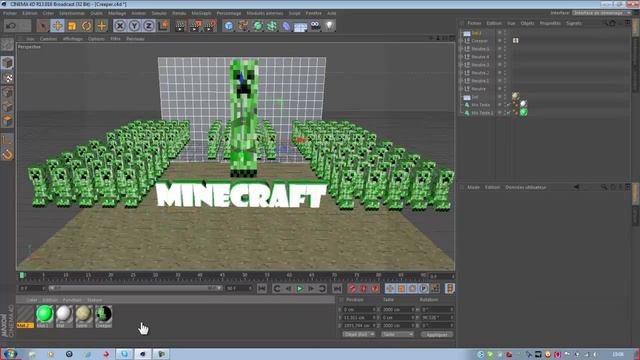
Task: Open the viewport Caméras menu
Action: [x=48, y=39]
